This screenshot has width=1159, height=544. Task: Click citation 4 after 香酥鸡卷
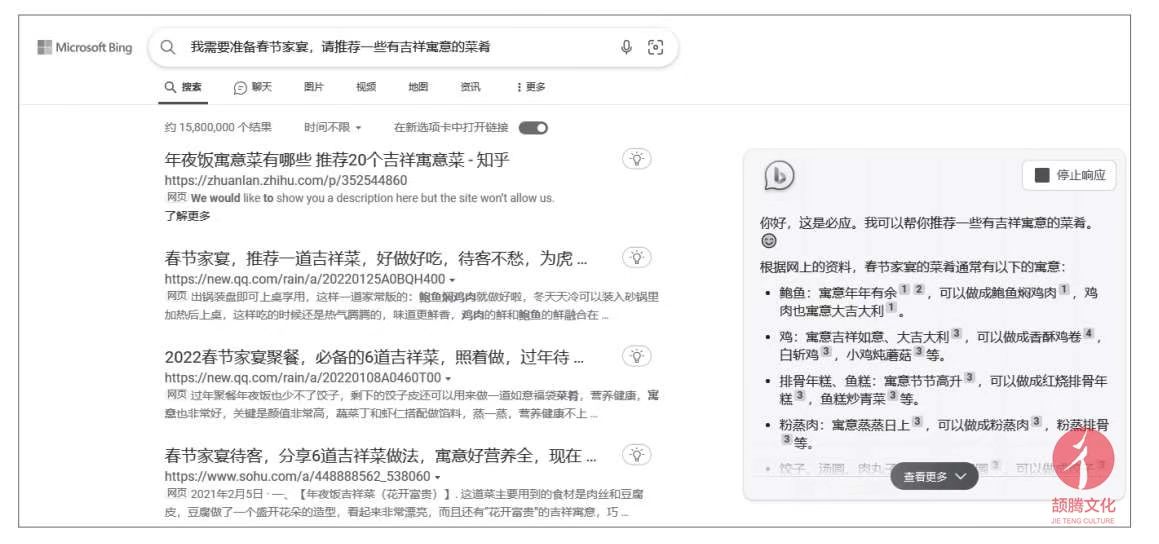(x=1088, y=333)
